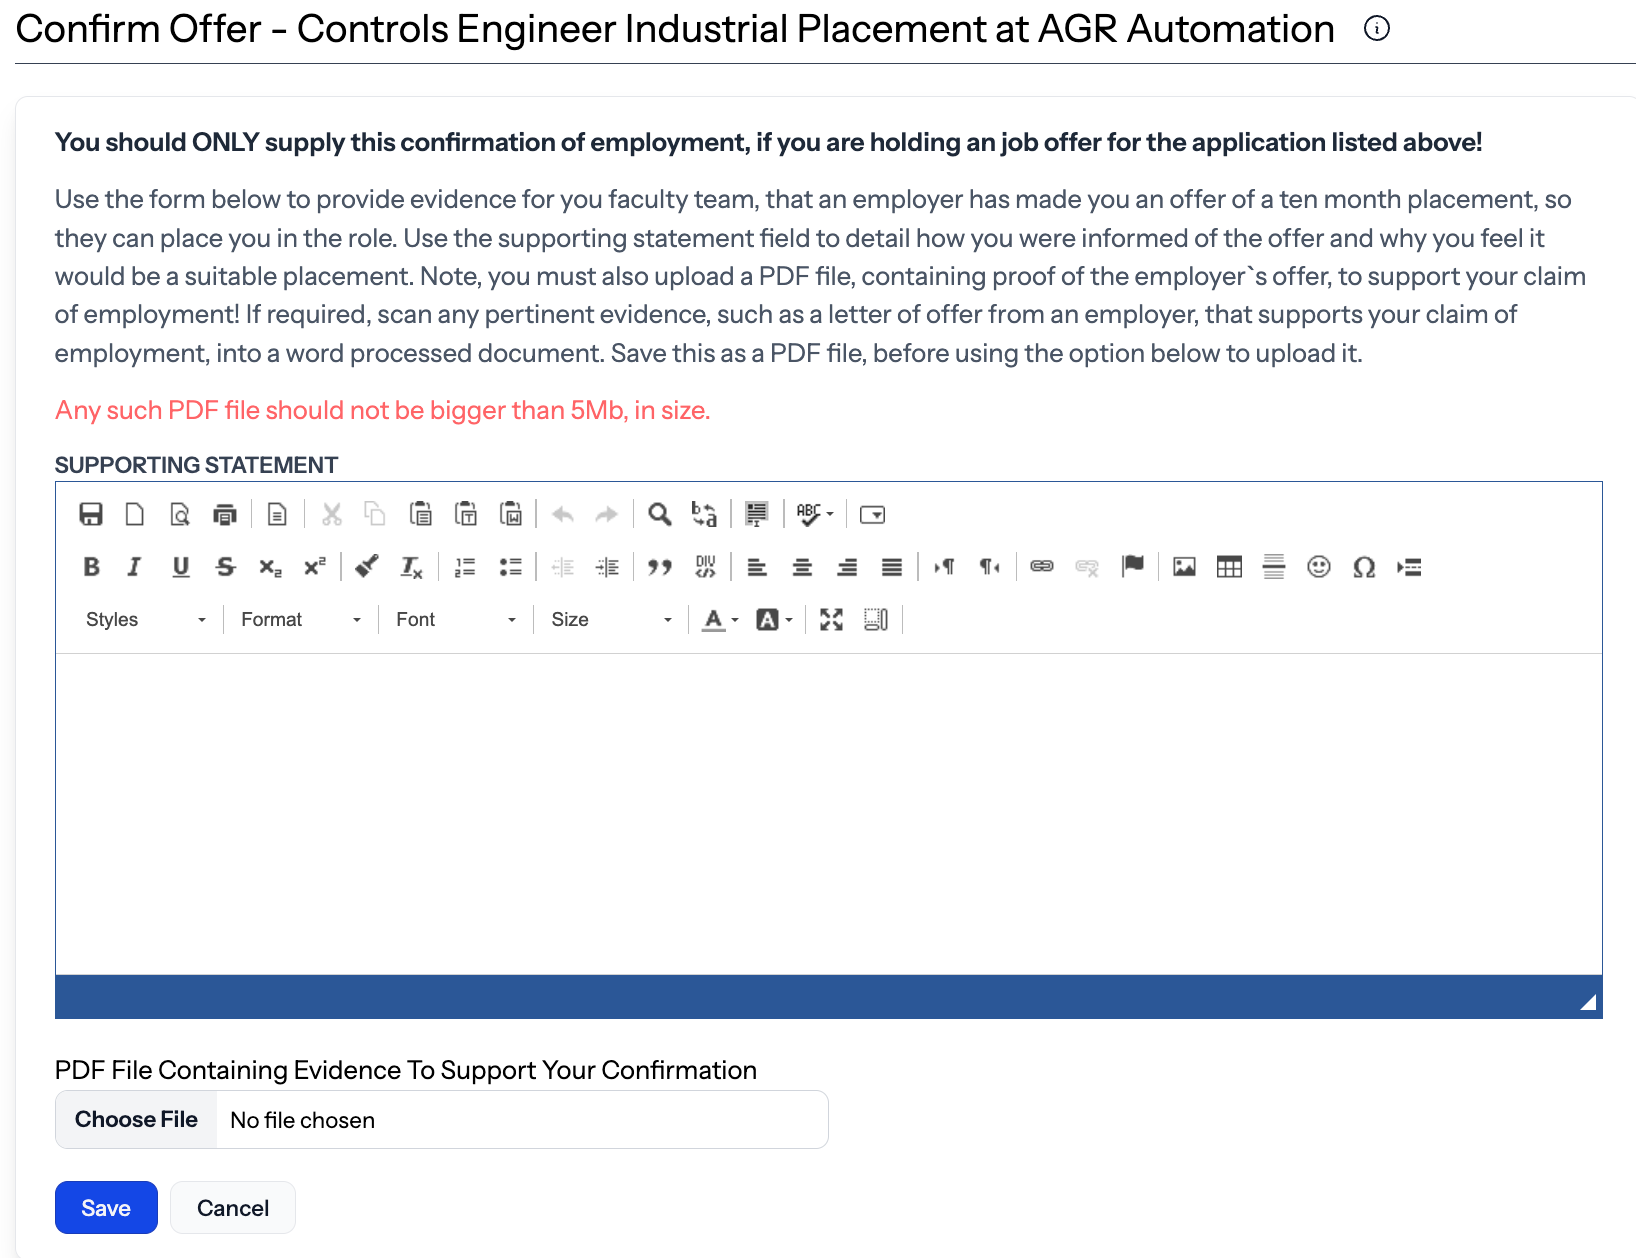The height and width of the screenshot is (1258, 1636).
Task: Toggle underline formatting
Action: 180,567
